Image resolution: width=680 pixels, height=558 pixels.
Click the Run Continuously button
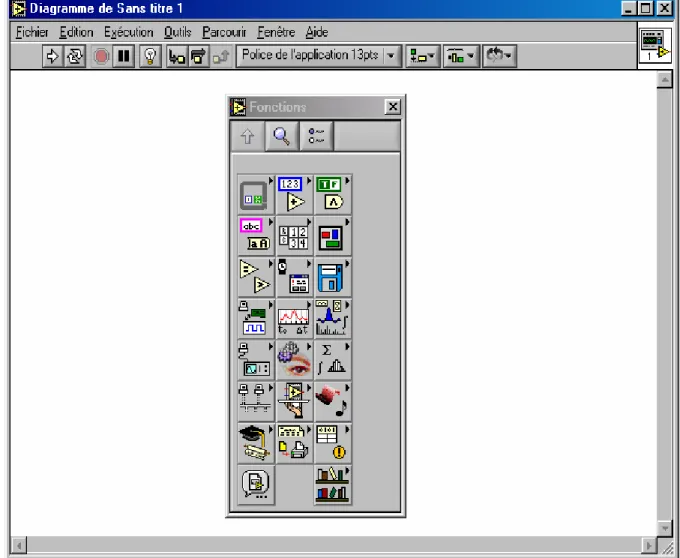[x=75, y=56]
